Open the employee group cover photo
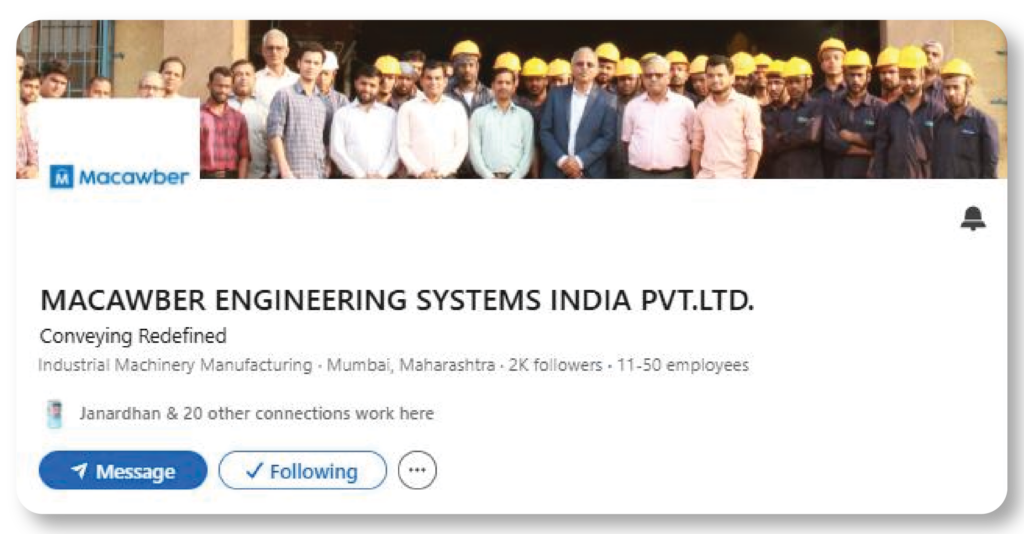Image resolution: width=1024 pixels, height=534 pixels. (x=511, y=99)
